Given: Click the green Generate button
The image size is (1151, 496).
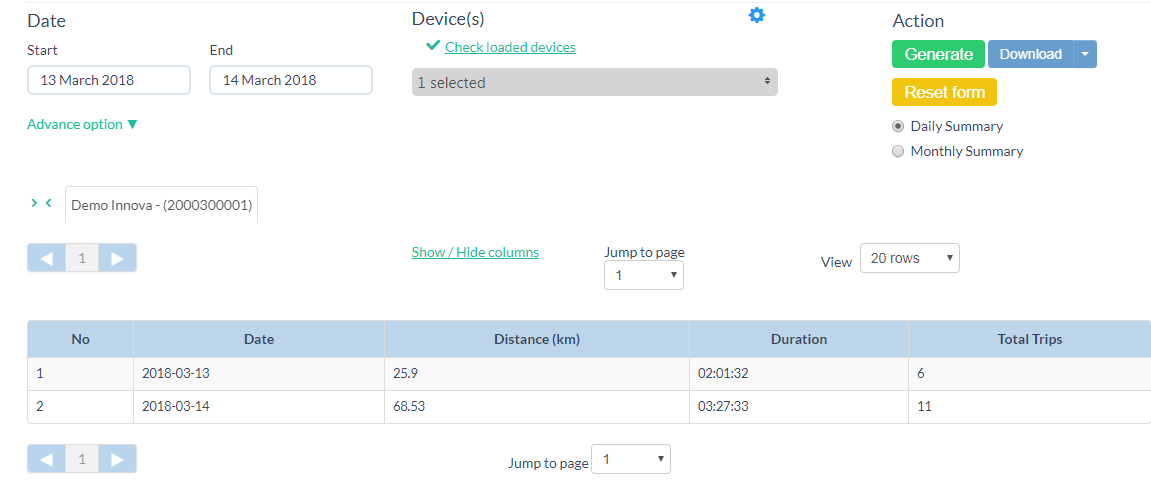Looking at the screenshot, I should (x=938, y=54).
